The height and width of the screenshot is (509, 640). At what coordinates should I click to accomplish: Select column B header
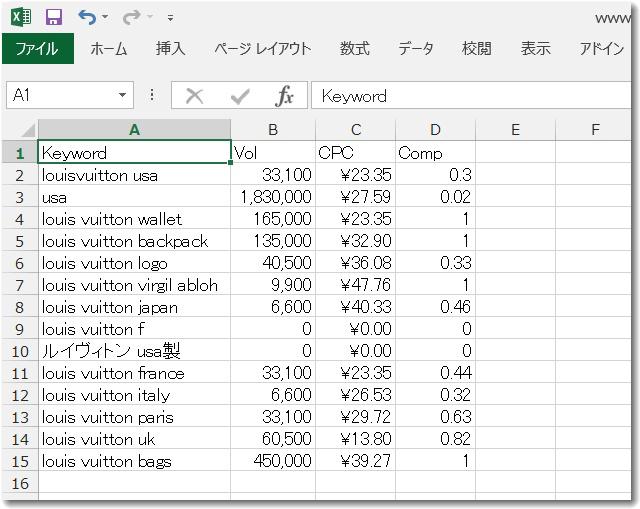click(x=273, y=130)
